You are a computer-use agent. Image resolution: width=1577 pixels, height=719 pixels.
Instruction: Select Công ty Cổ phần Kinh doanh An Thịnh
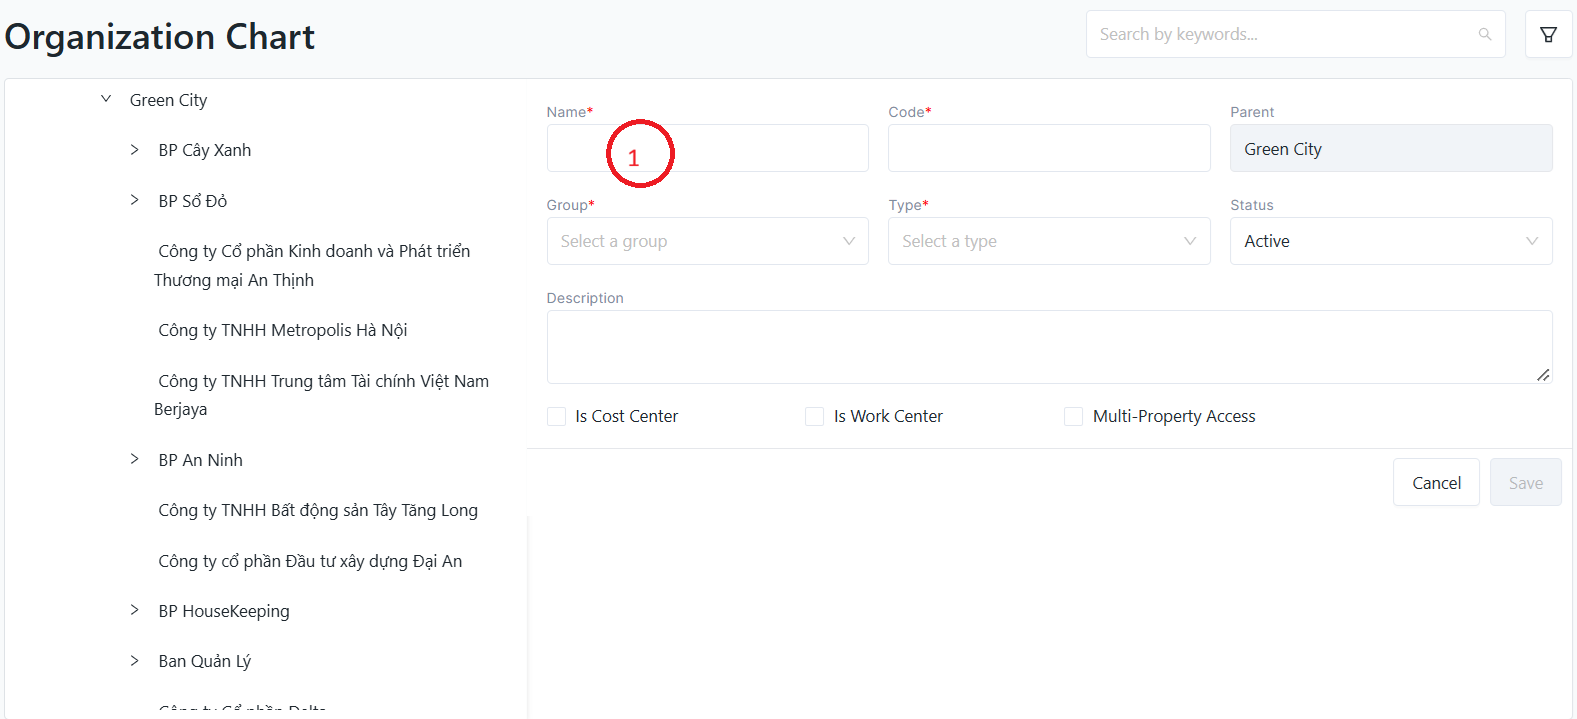tap(312, 265)
